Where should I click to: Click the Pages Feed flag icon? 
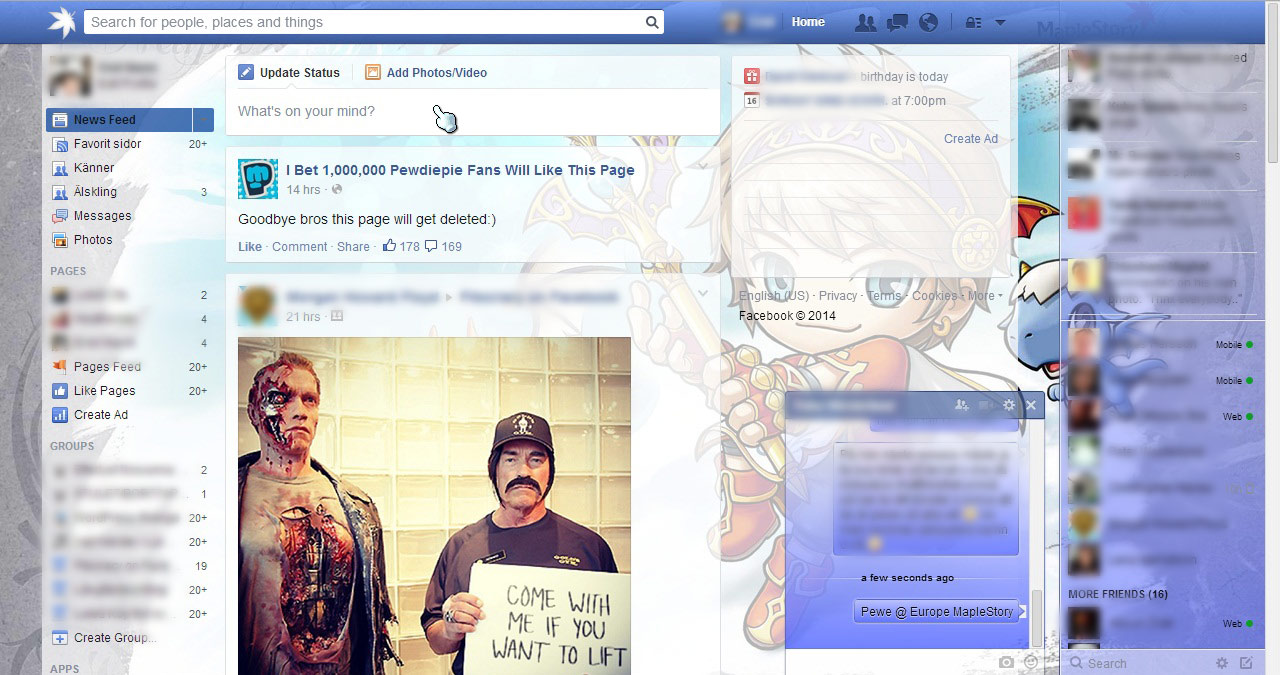pyautogui.click(x=60, y=367)
